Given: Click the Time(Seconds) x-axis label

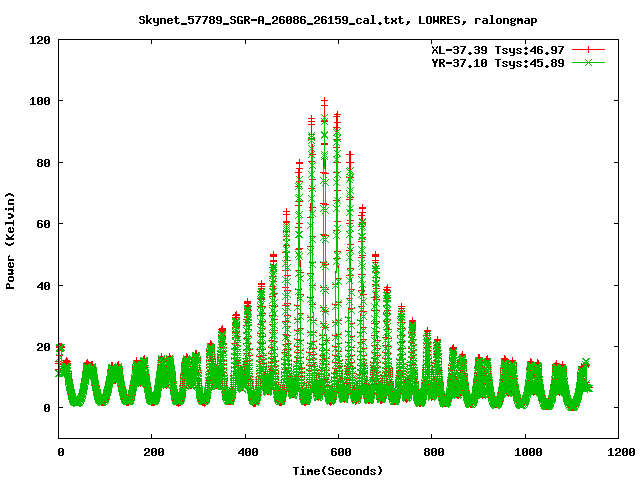Looking at the screenshot, I should [x=338, y=471].
